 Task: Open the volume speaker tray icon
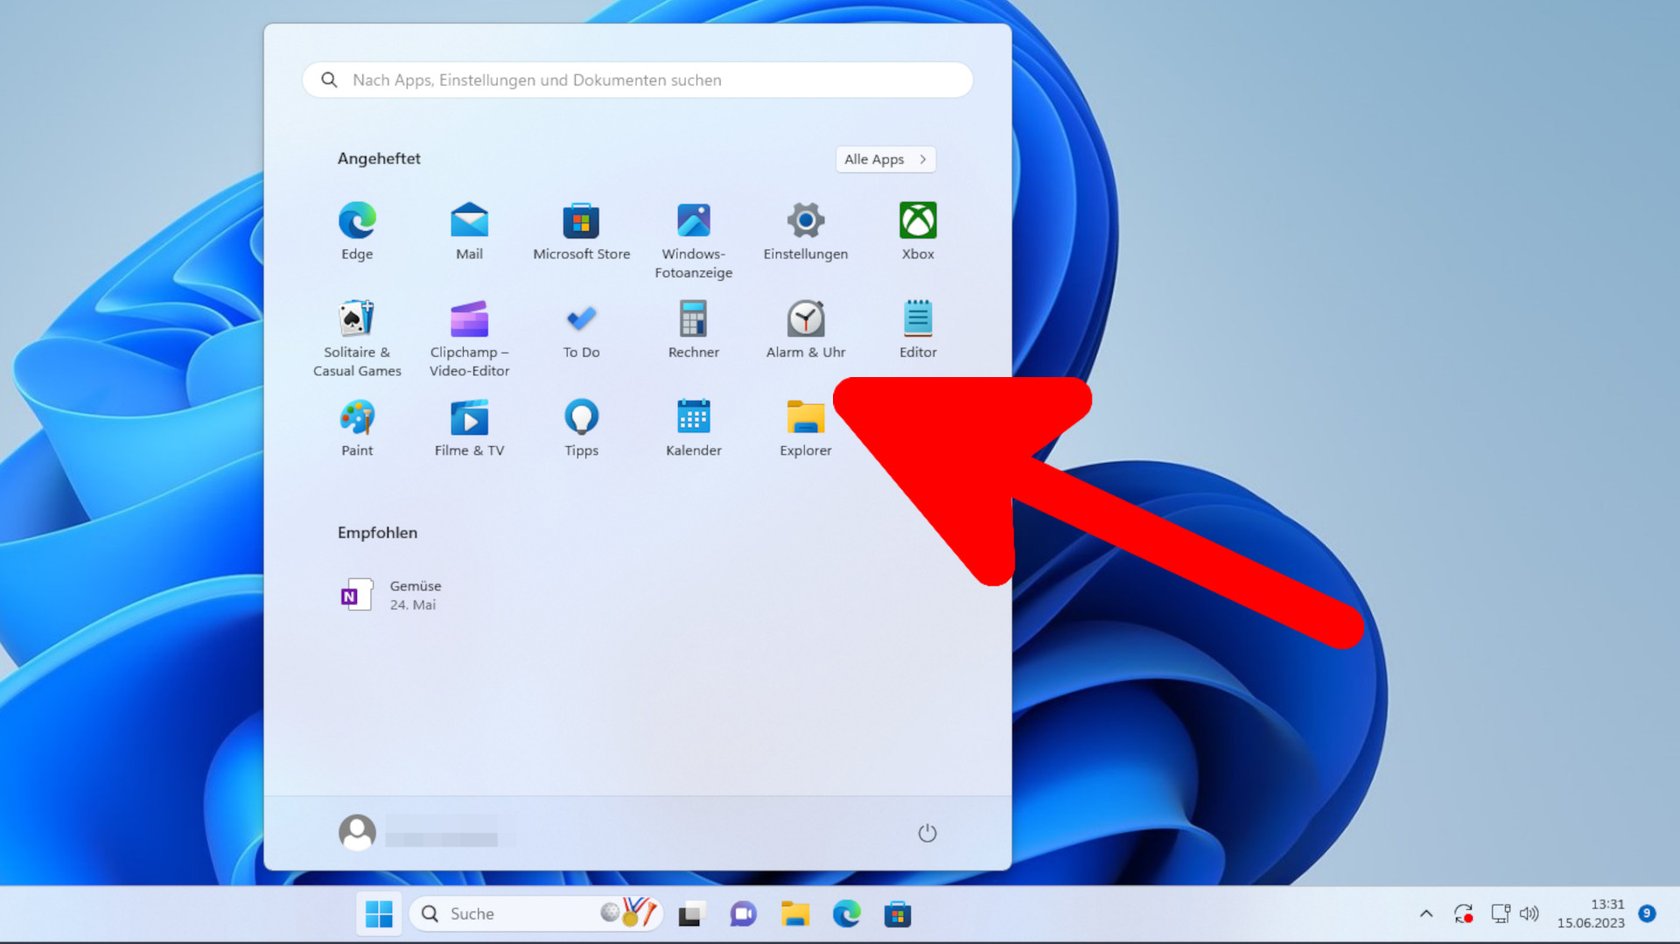1529,914
